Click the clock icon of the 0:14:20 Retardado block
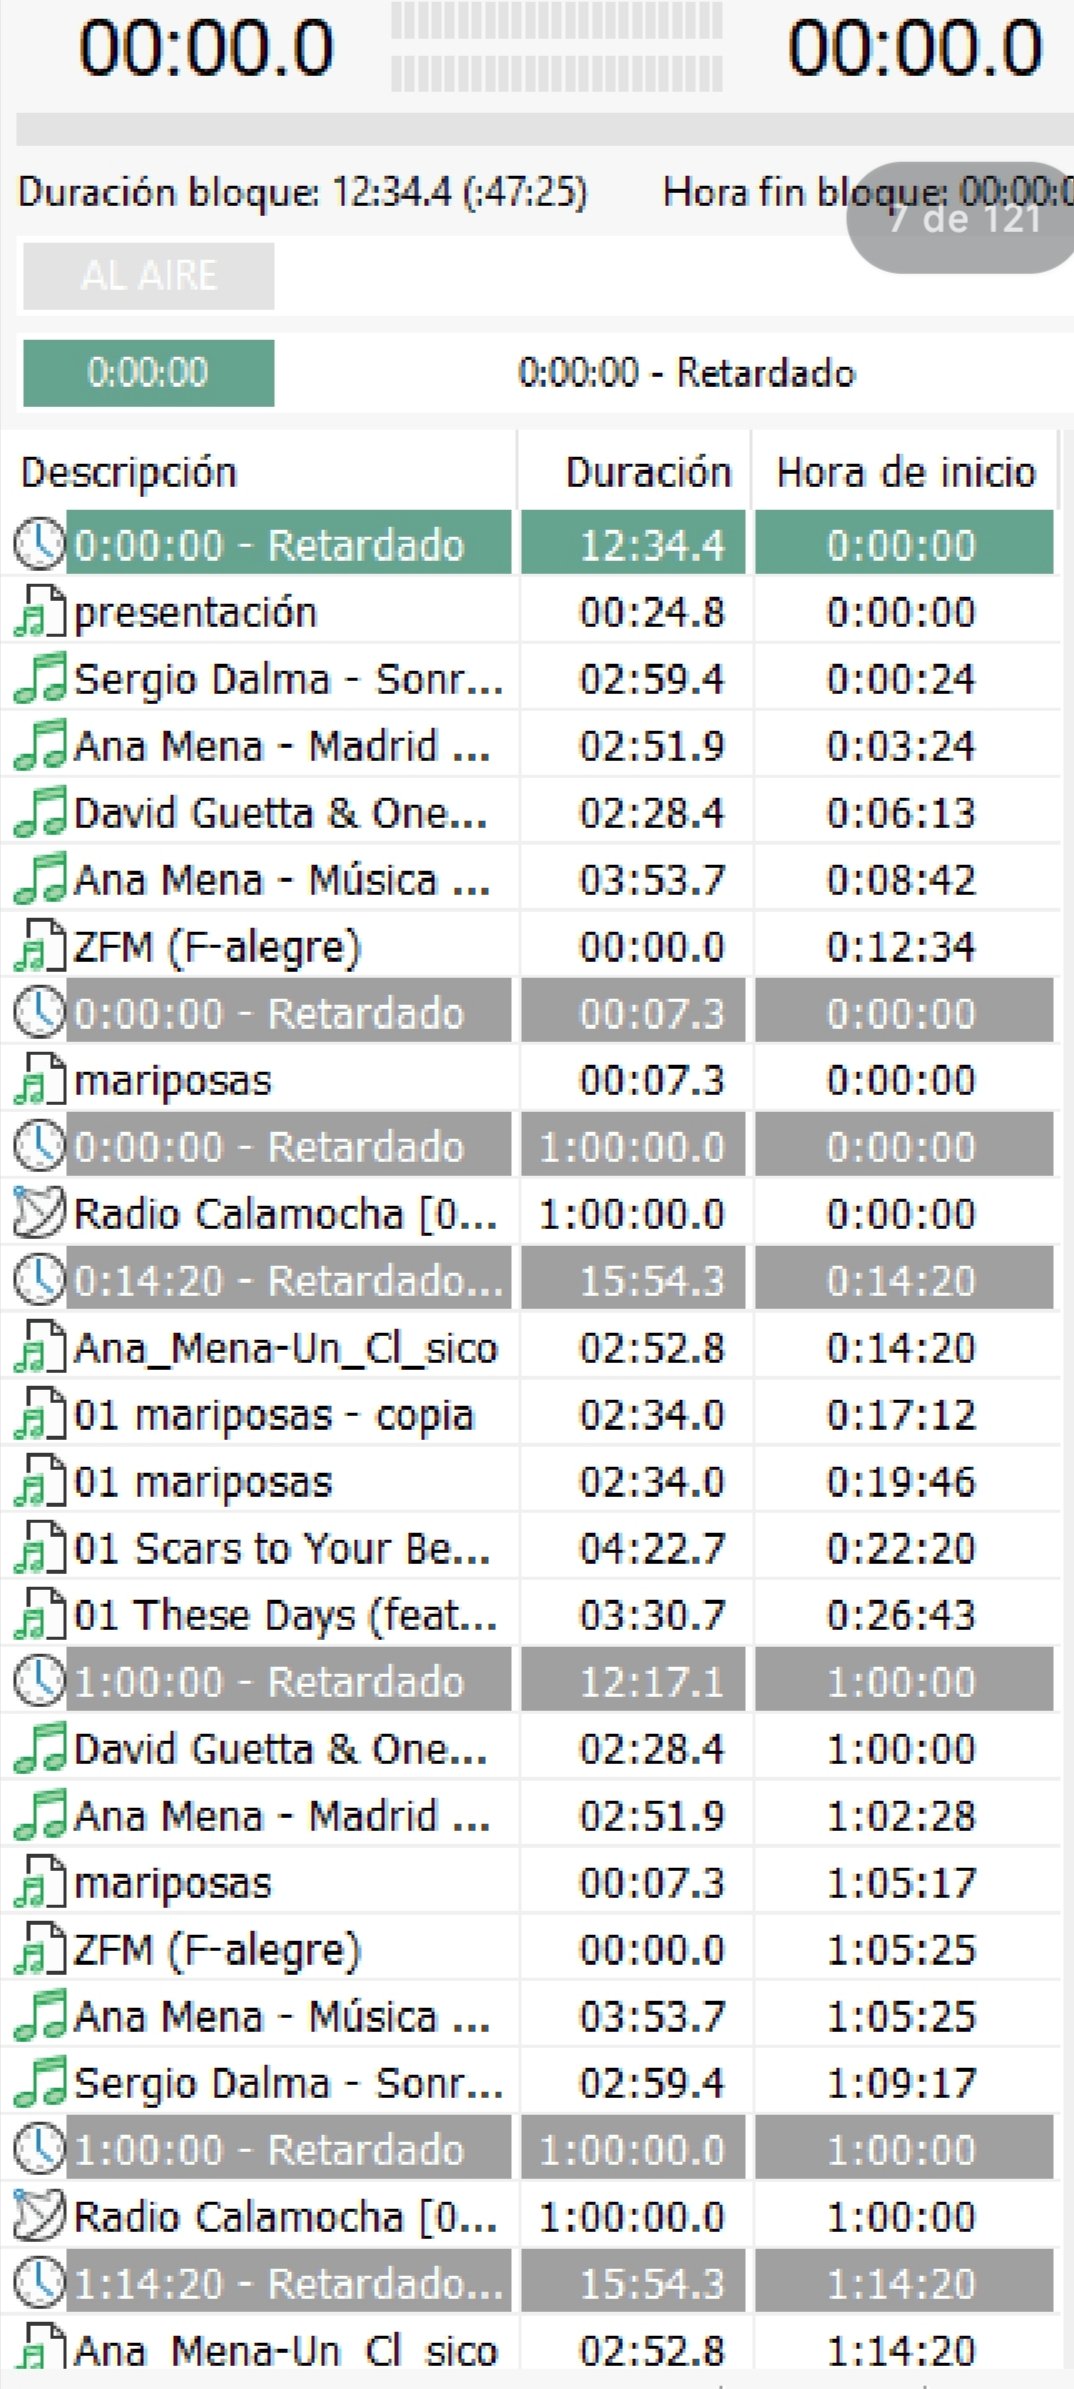1074x2389 pixels. 39,1280
